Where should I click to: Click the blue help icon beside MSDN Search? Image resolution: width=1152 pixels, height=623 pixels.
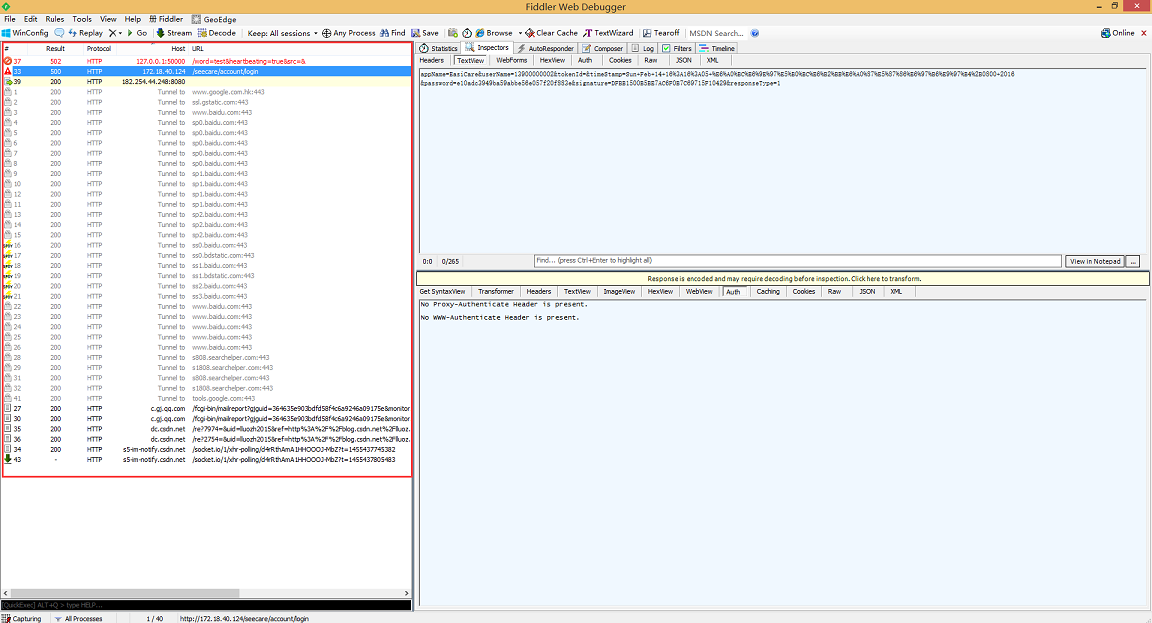coord(755,33)
